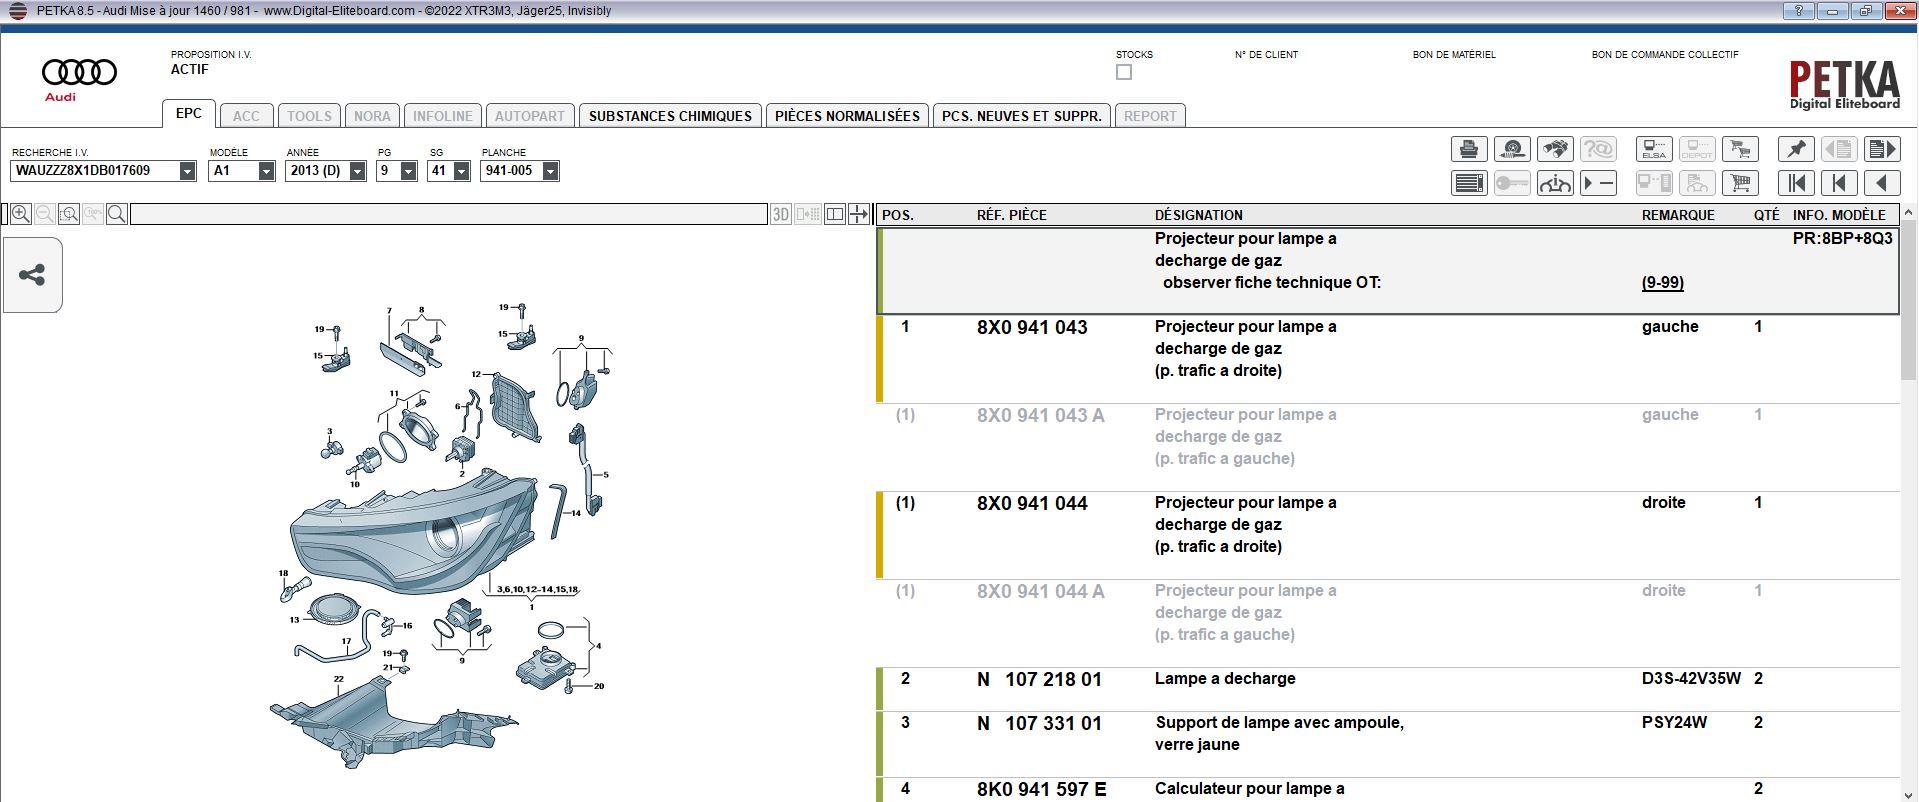Click the binoculars search icon
The width and height of the screenshot is (1919, 802).
(1555, 149)
